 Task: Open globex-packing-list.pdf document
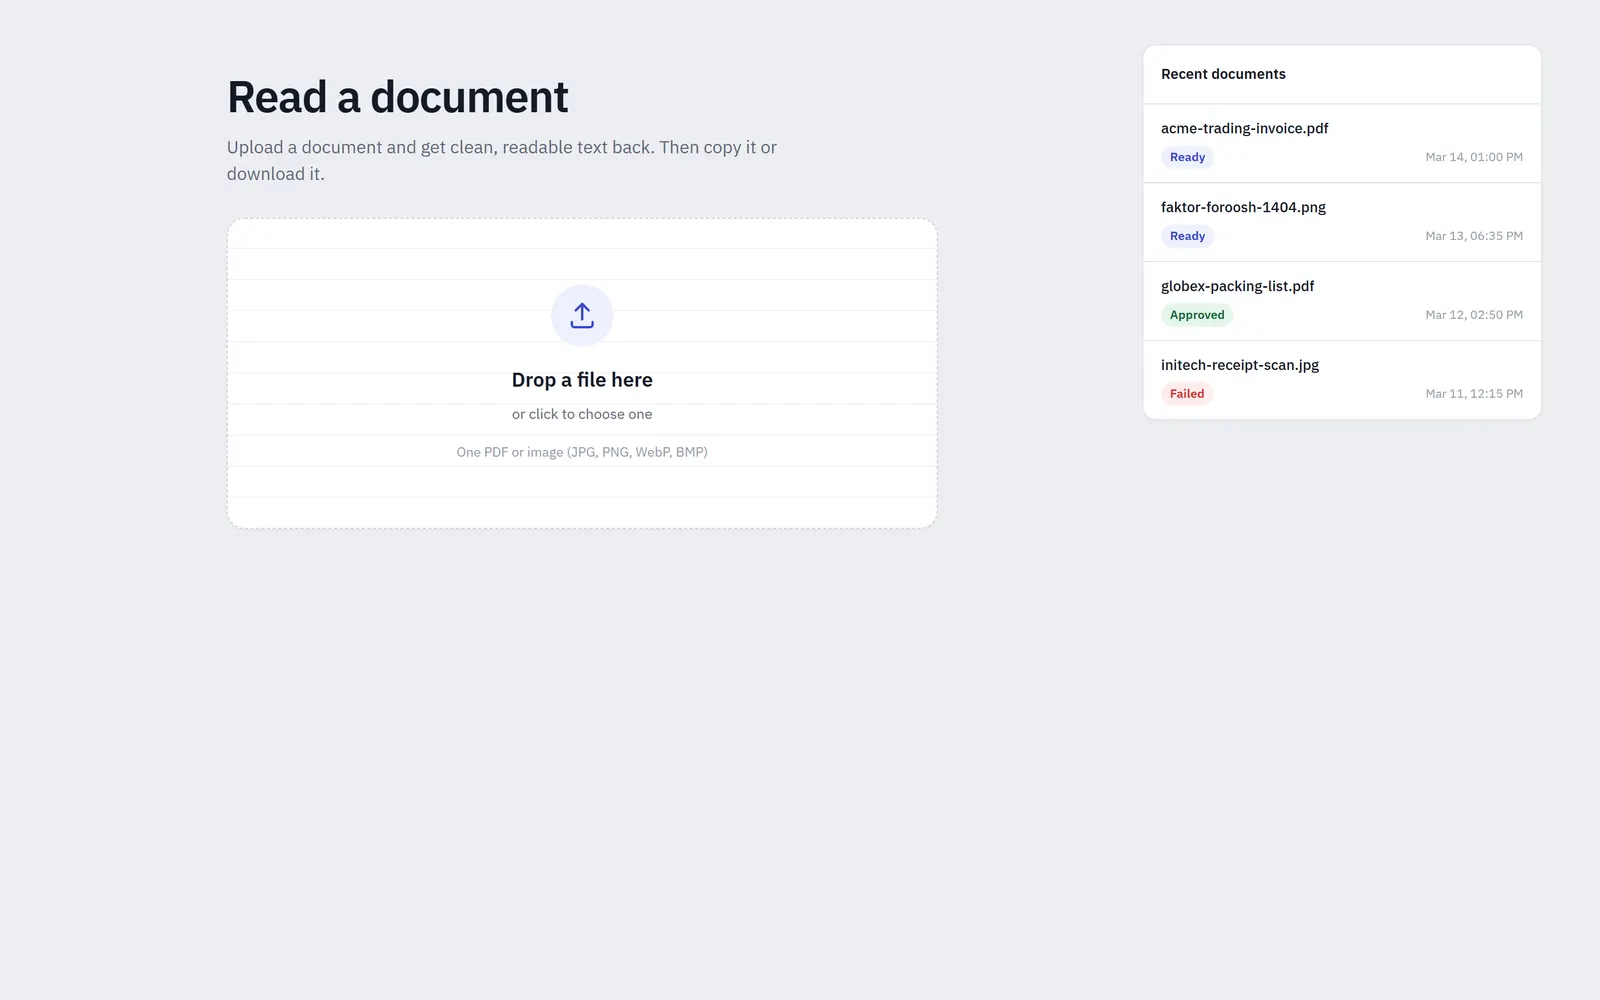click(1342, 301)
